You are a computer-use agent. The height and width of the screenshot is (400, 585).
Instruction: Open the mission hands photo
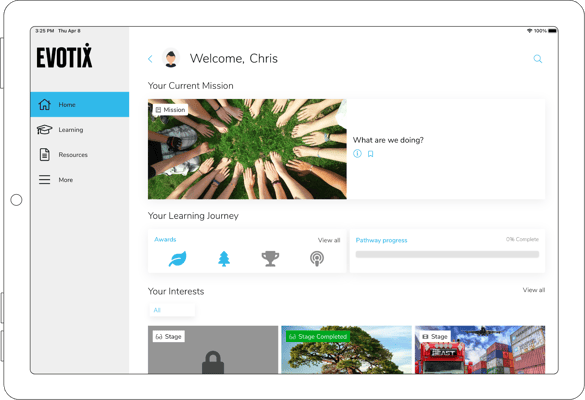coord(247,149)
